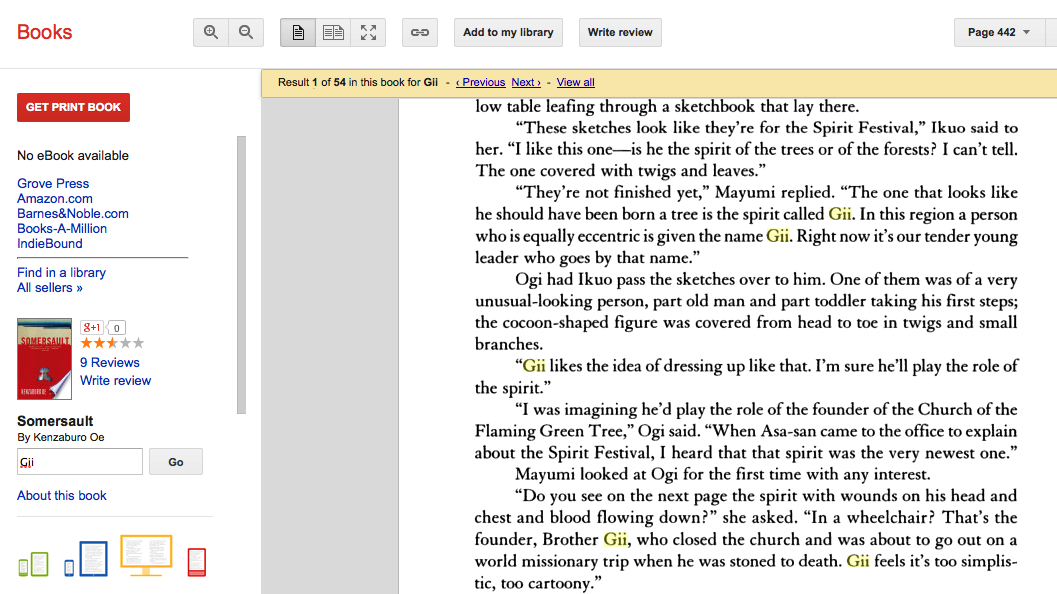Open the 9 Reviews link
Viewport: 1057px width, 594px height.
[x=110, y=363]
